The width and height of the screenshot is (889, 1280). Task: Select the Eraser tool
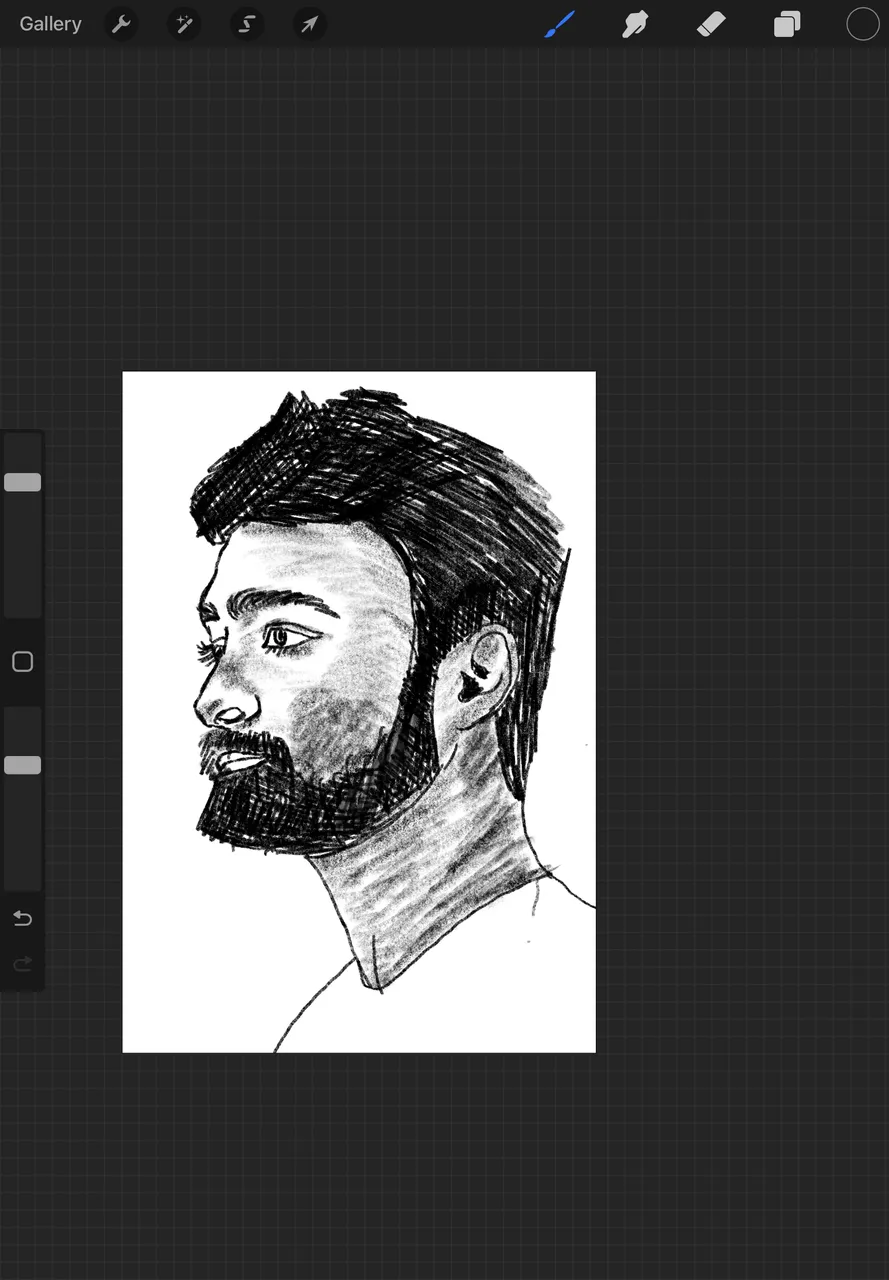(711, 24)
